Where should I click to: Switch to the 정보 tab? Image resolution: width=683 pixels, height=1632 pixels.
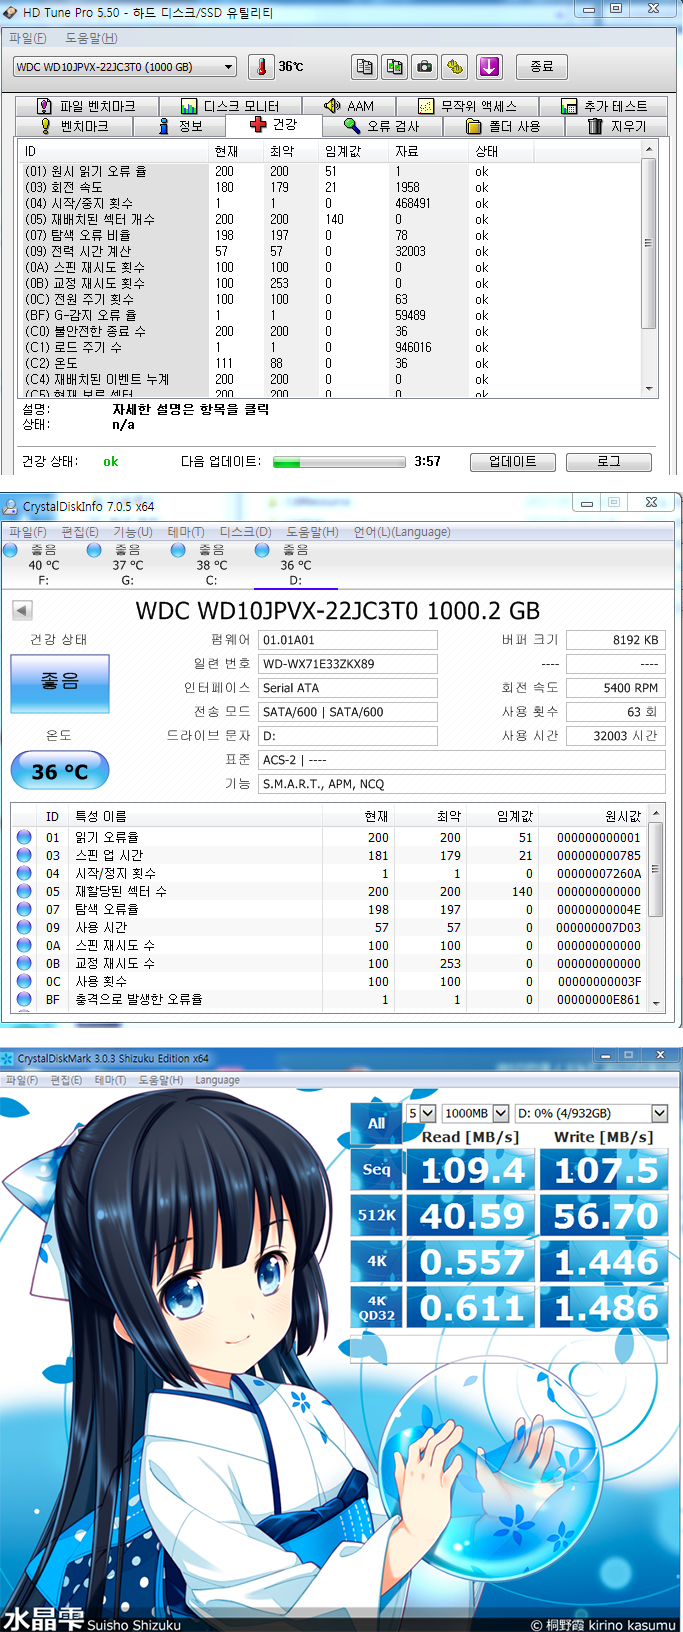click(181, 127)
